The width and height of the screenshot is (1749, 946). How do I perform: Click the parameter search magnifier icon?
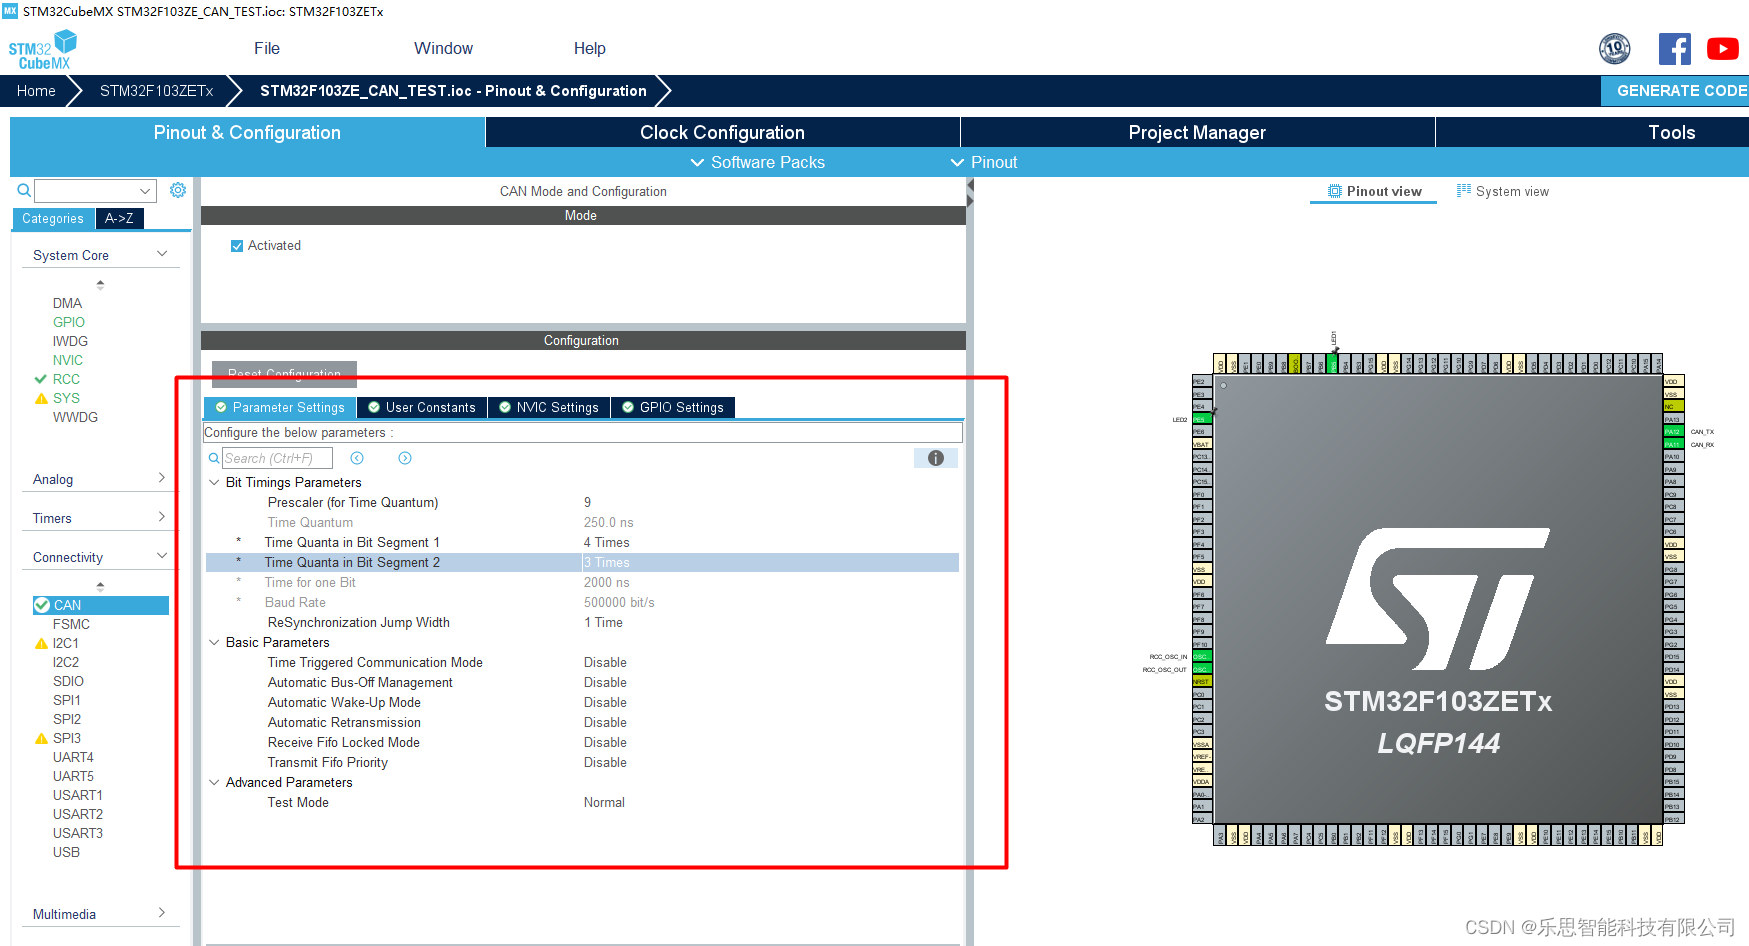pyautogui.click(x=214, y=458)
